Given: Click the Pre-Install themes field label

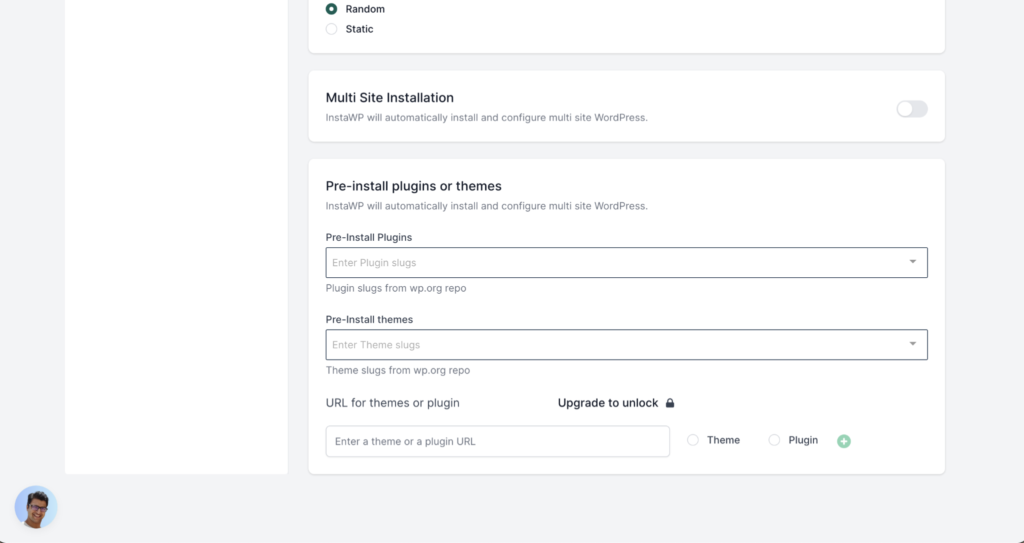Looking at the screenshot, I should click(370, 320).
